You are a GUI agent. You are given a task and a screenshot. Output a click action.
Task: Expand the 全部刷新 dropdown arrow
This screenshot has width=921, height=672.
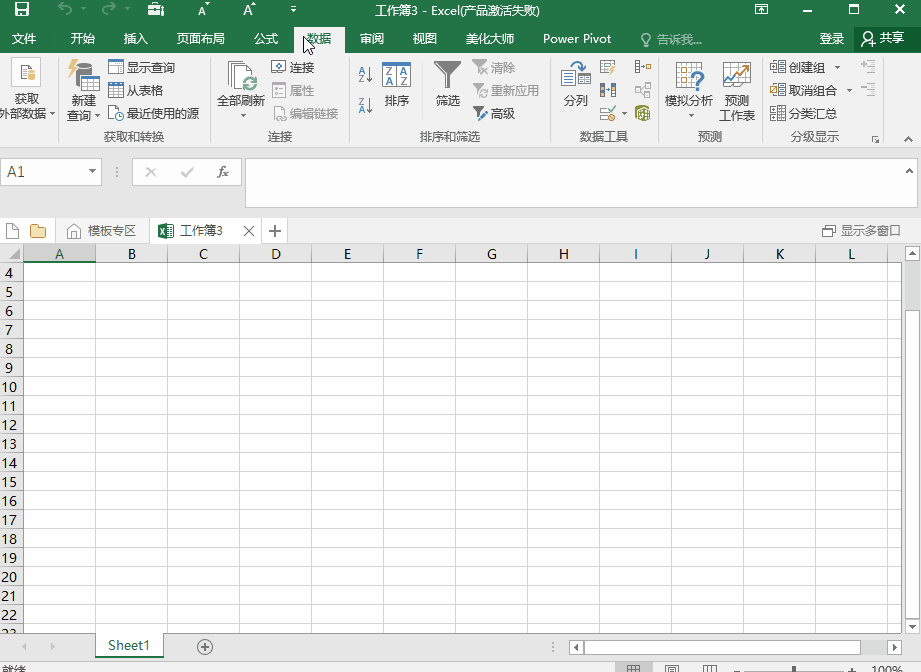[x=243, y=116]
